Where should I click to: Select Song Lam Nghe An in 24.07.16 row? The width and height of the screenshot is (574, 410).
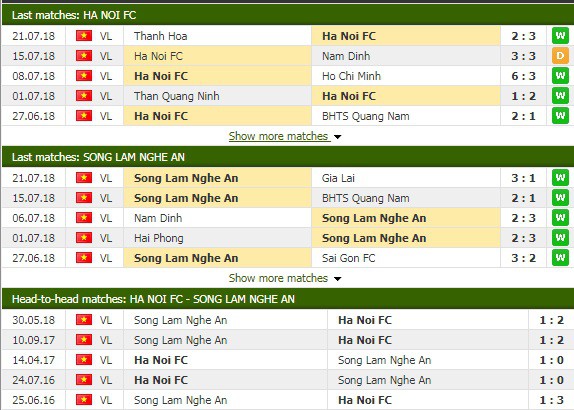tap(384, 380)
